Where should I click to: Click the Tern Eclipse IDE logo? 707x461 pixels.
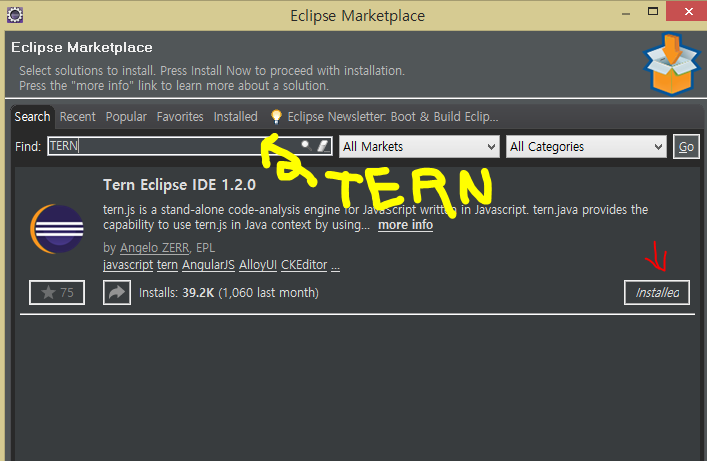(57, 229)
